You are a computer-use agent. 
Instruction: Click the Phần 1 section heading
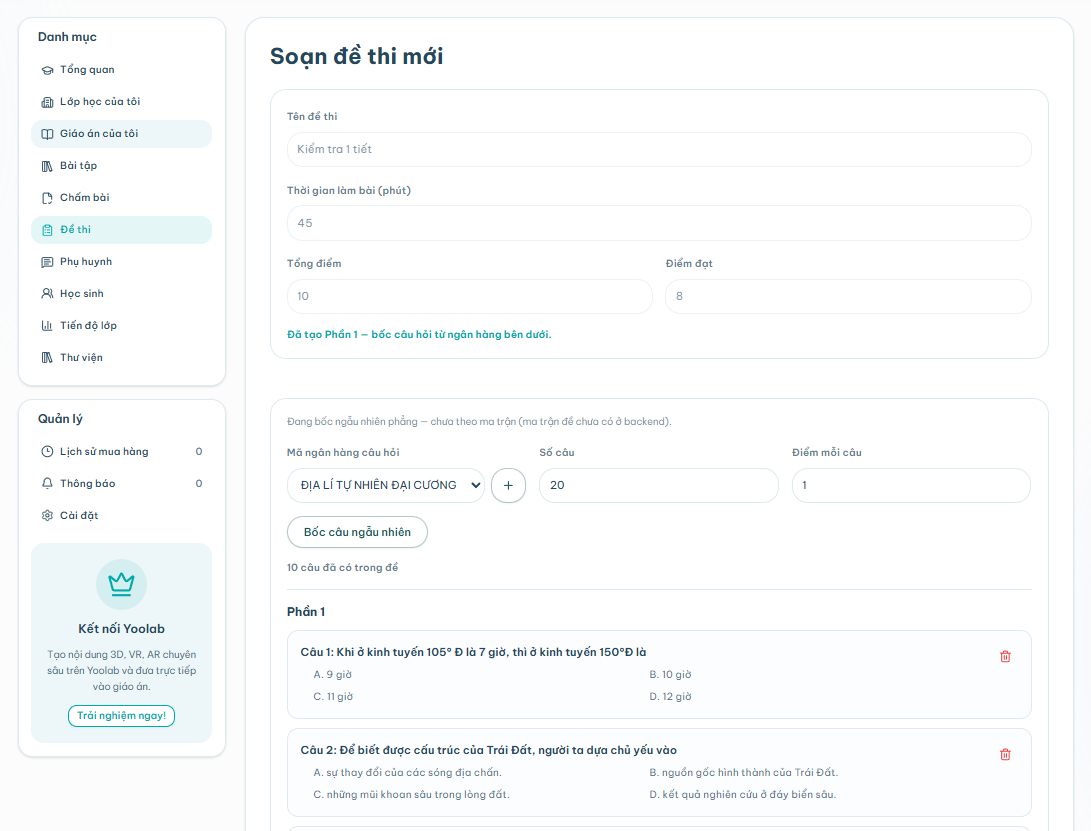pyautogui.click(x=306, y=612)
